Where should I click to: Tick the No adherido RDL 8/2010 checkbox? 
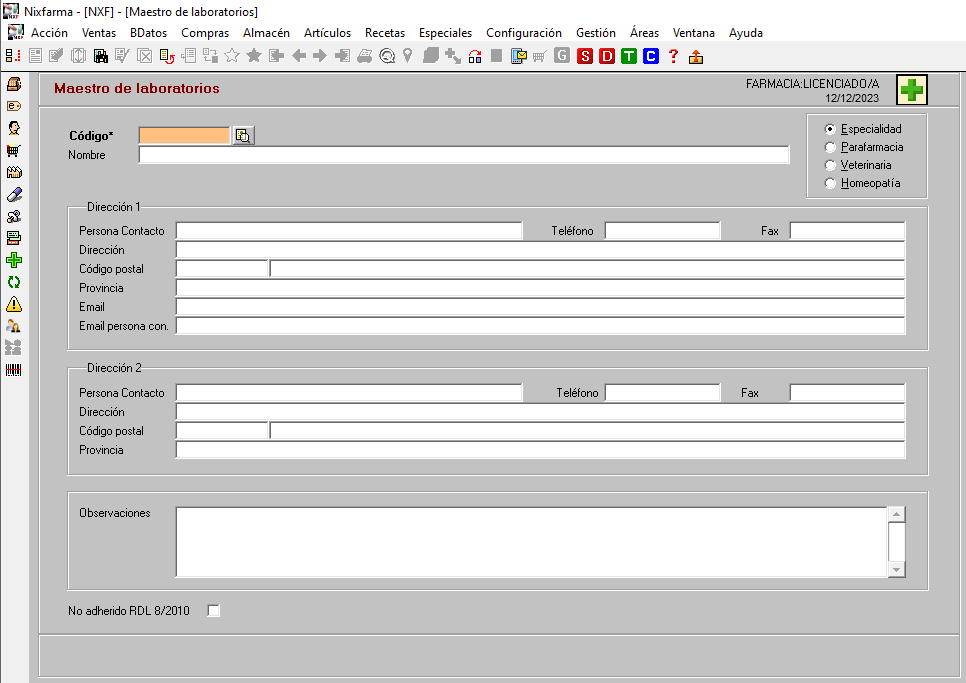point(213,610)
